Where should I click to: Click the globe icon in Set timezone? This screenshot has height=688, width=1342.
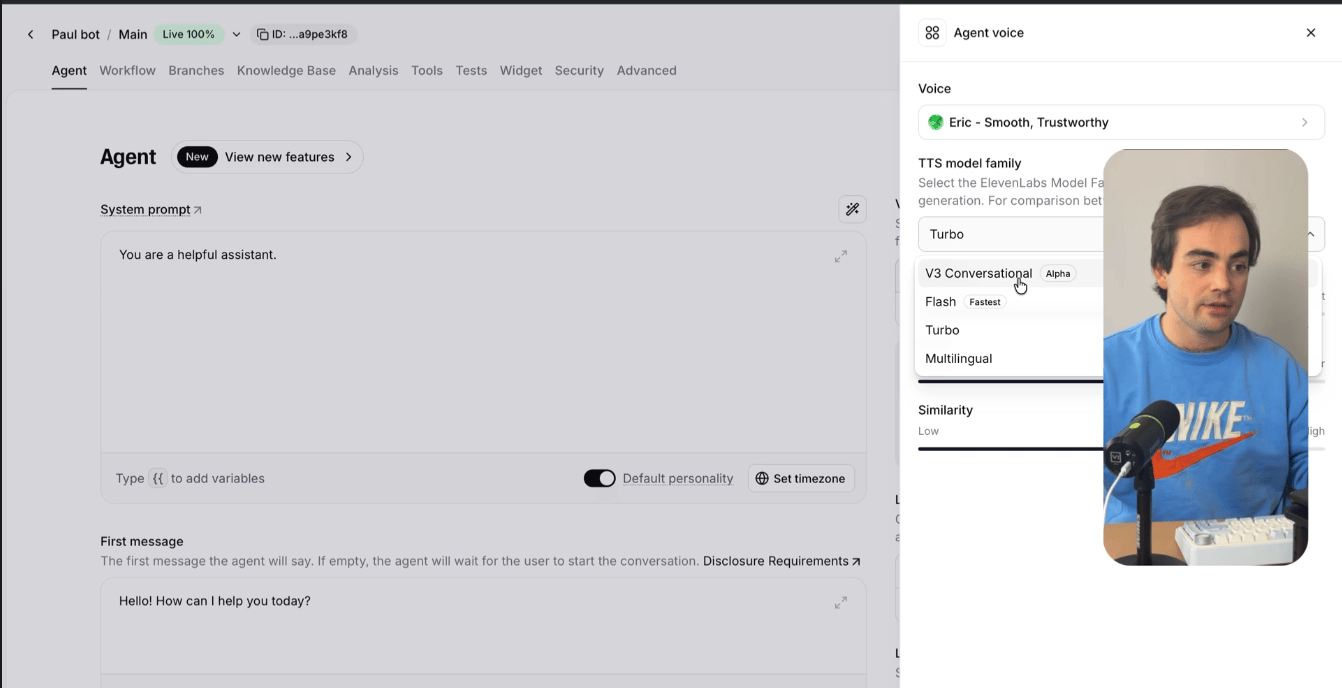point(762,479)
